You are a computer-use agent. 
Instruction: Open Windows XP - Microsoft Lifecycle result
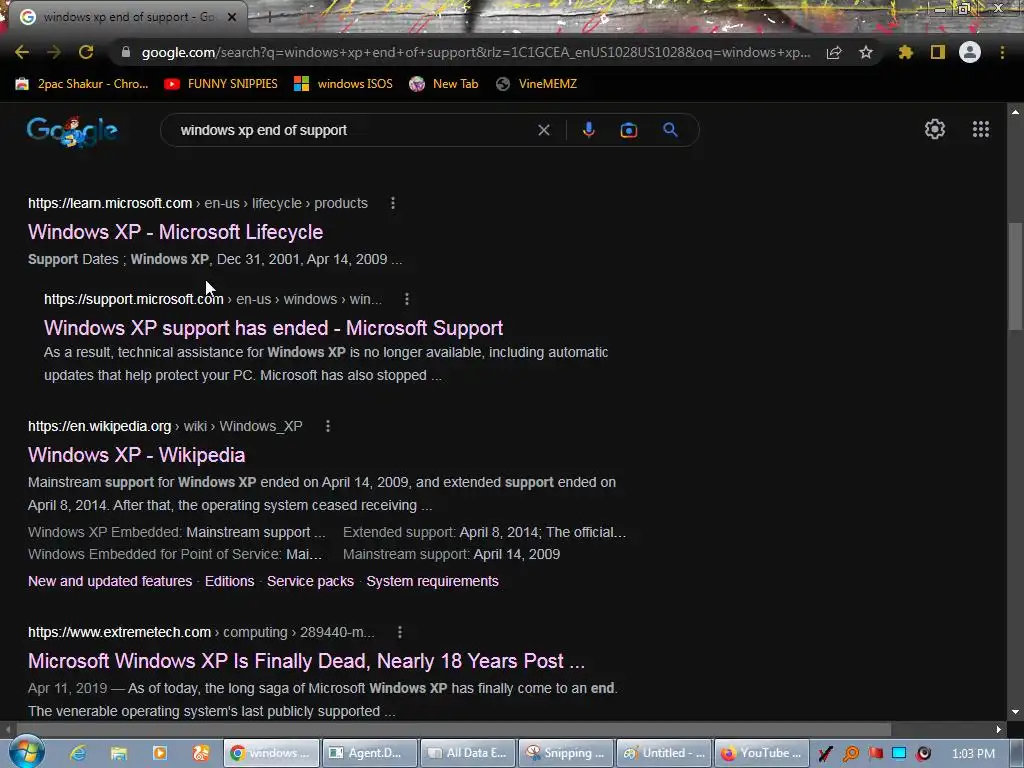click(x=176, y=232)
